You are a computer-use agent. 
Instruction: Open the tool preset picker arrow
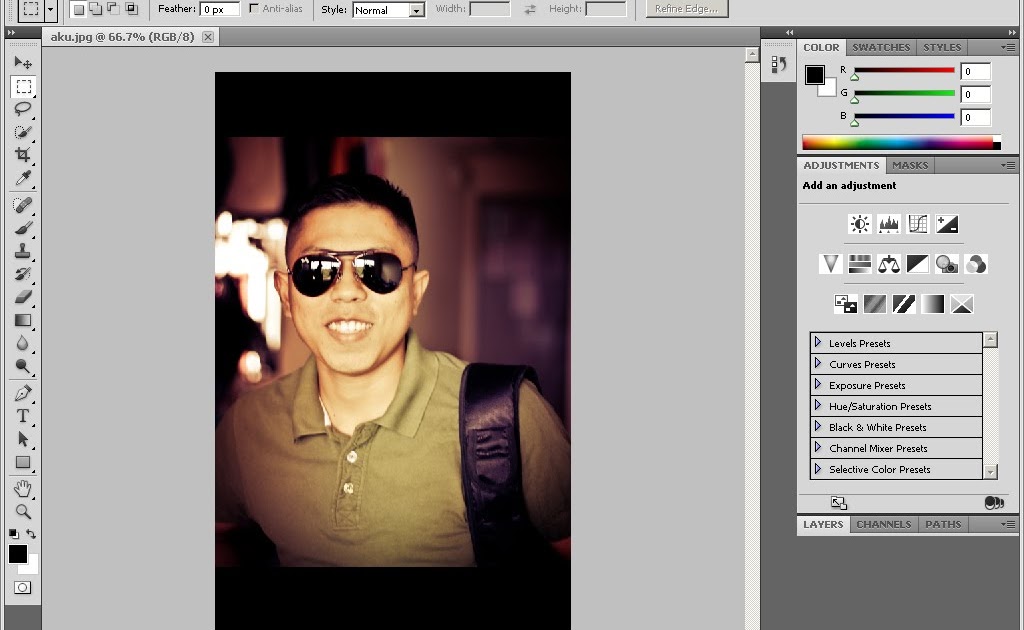click(50, 9)
